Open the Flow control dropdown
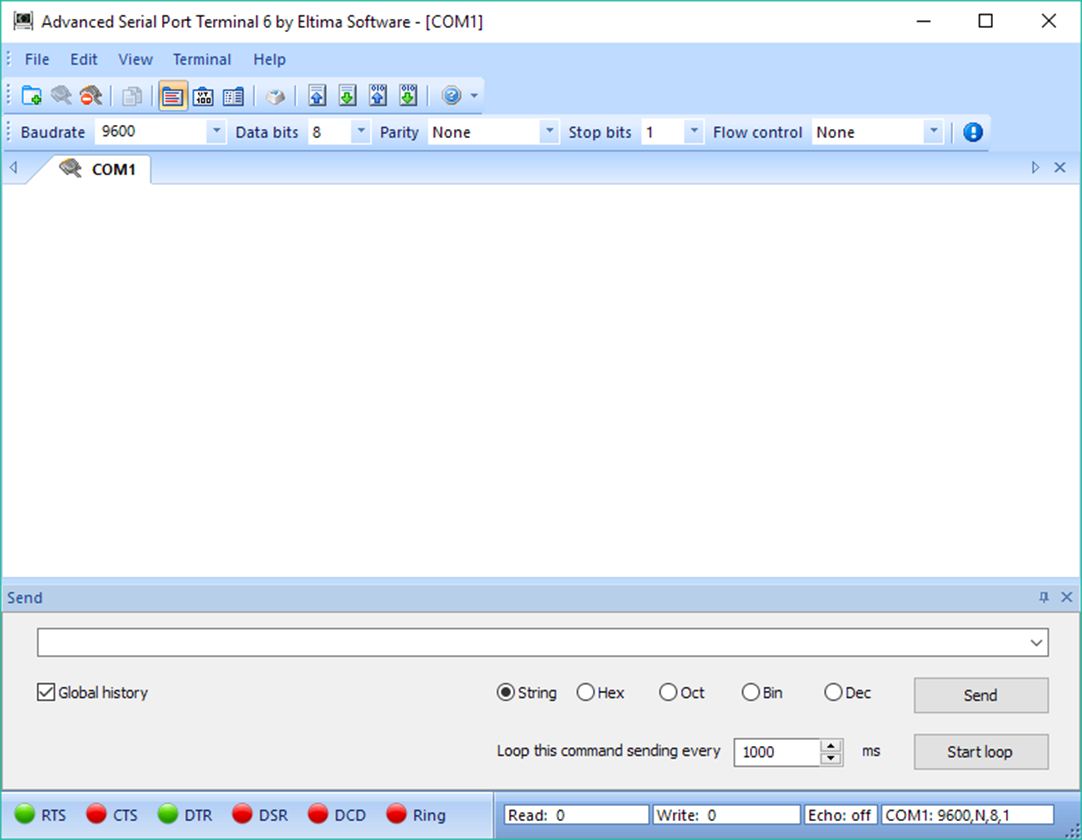The width and height of the screenshot is (1082, 840). point(933,131)
